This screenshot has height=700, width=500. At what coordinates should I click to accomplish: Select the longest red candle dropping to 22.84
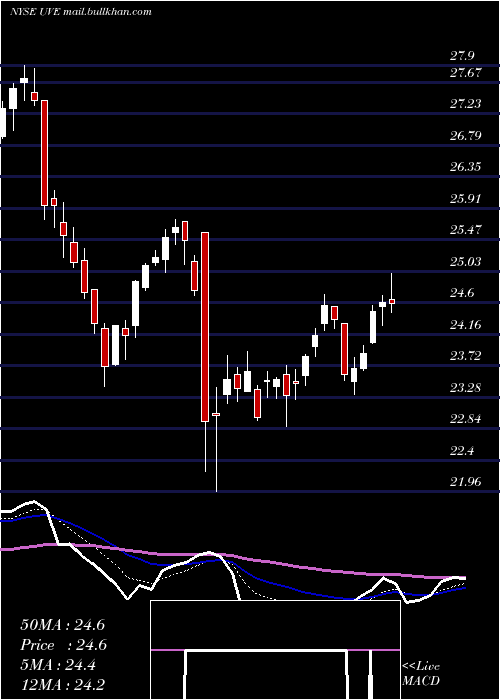205,327
